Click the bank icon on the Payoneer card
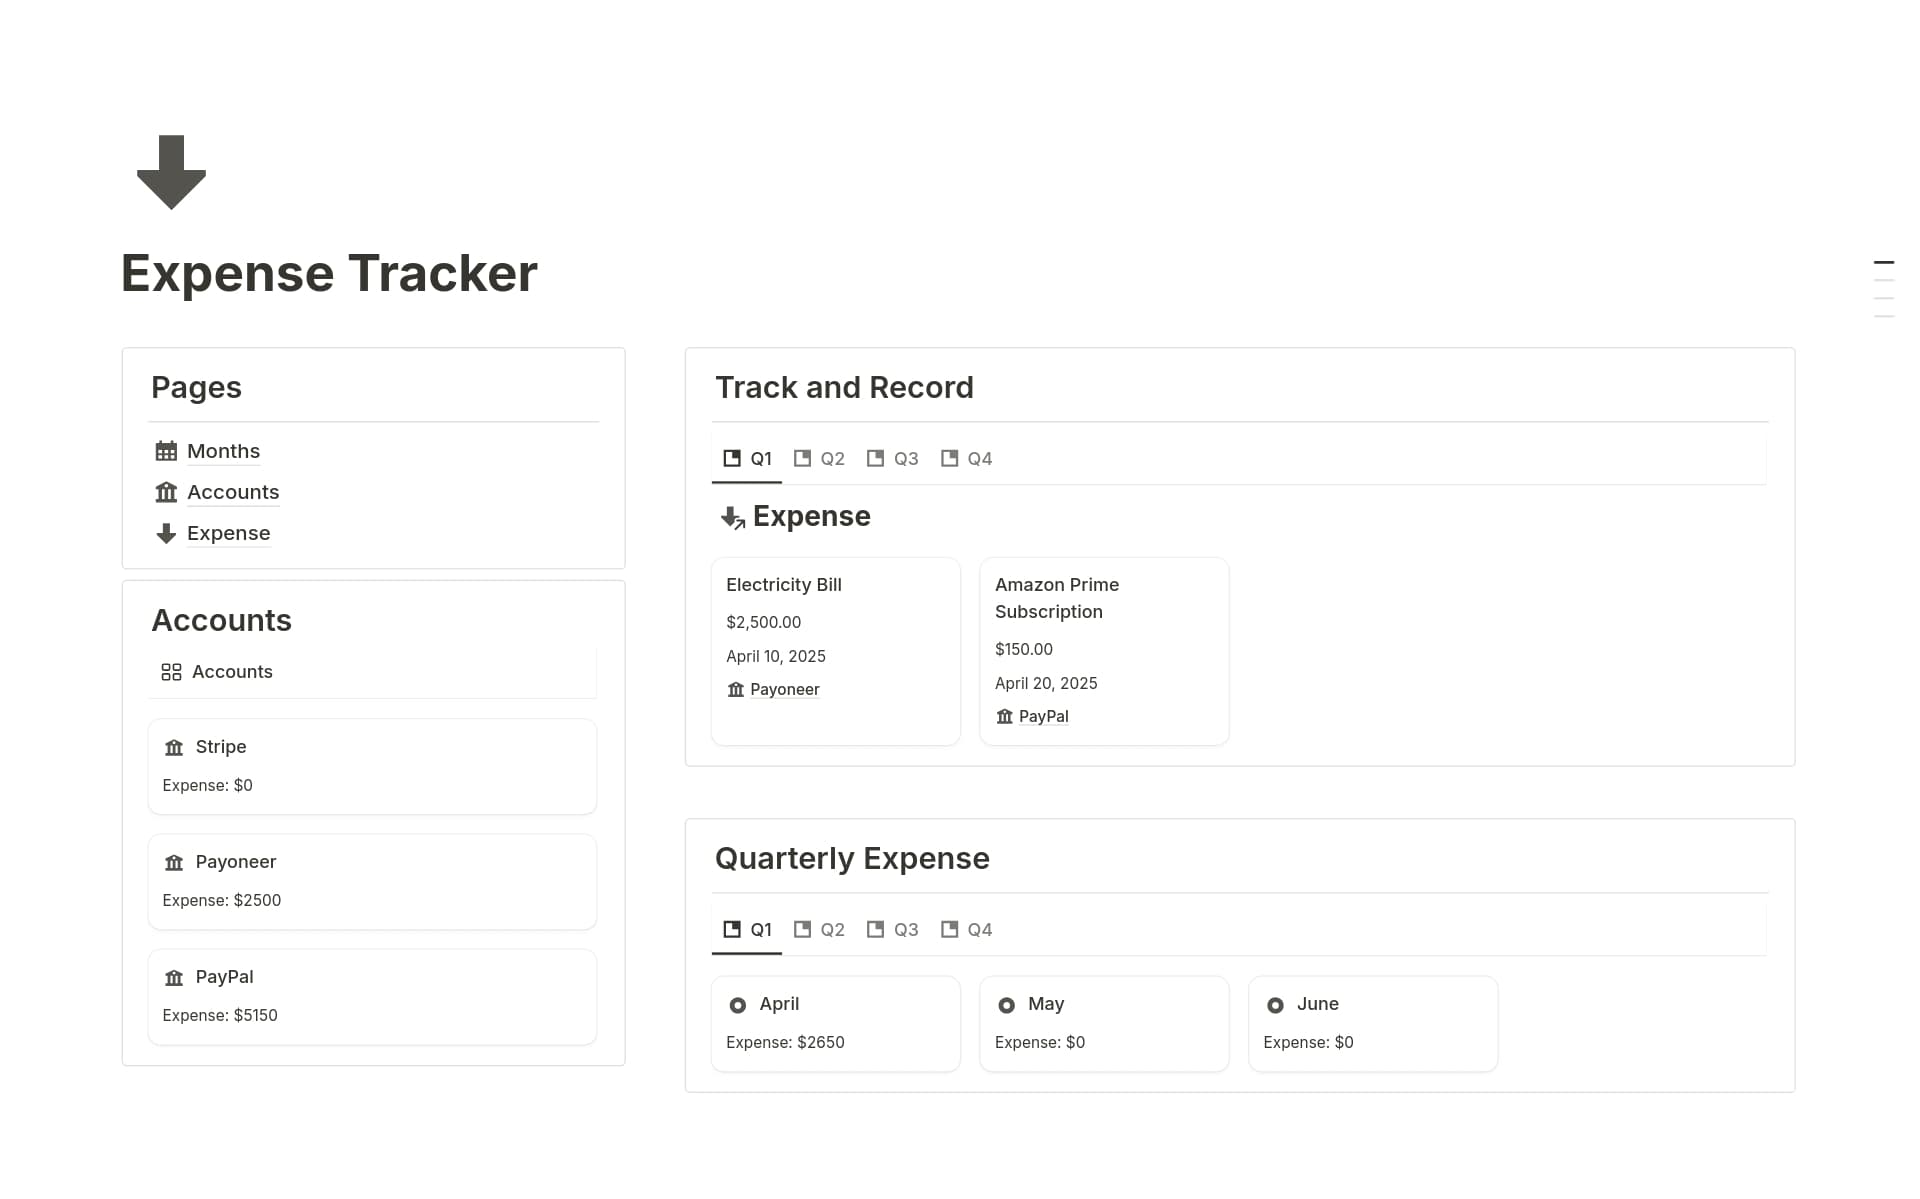1920x1199 pixels. click(x=173, y=862)
